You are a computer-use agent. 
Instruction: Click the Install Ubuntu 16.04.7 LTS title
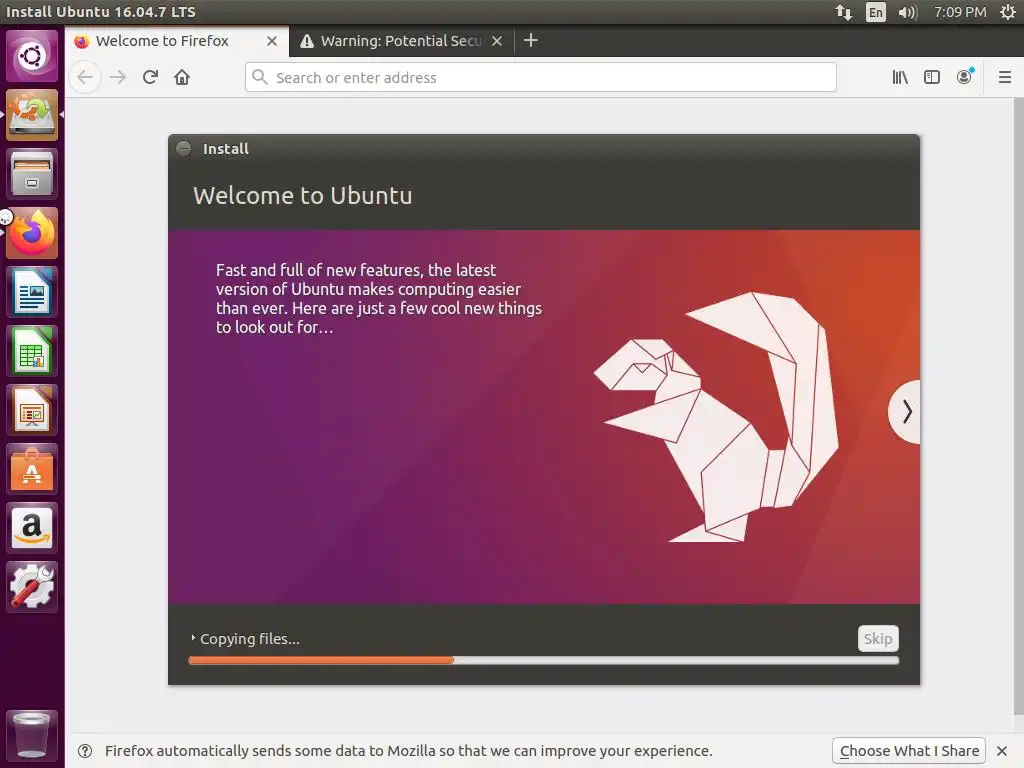(x=101, y=12)
